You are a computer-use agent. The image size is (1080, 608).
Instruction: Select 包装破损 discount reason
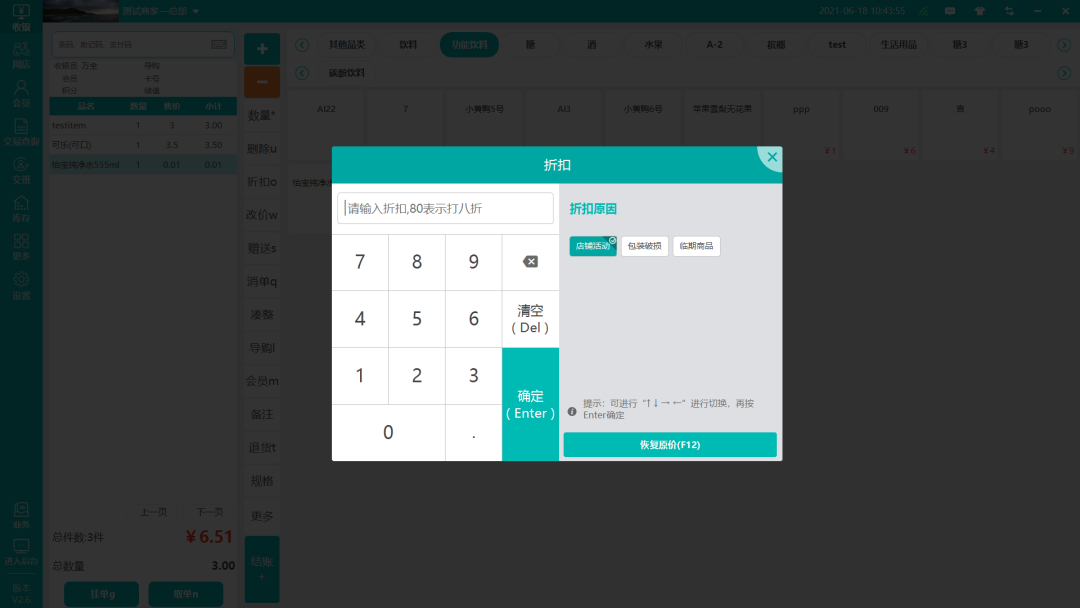pyautogui.click(x=645, y=246)
